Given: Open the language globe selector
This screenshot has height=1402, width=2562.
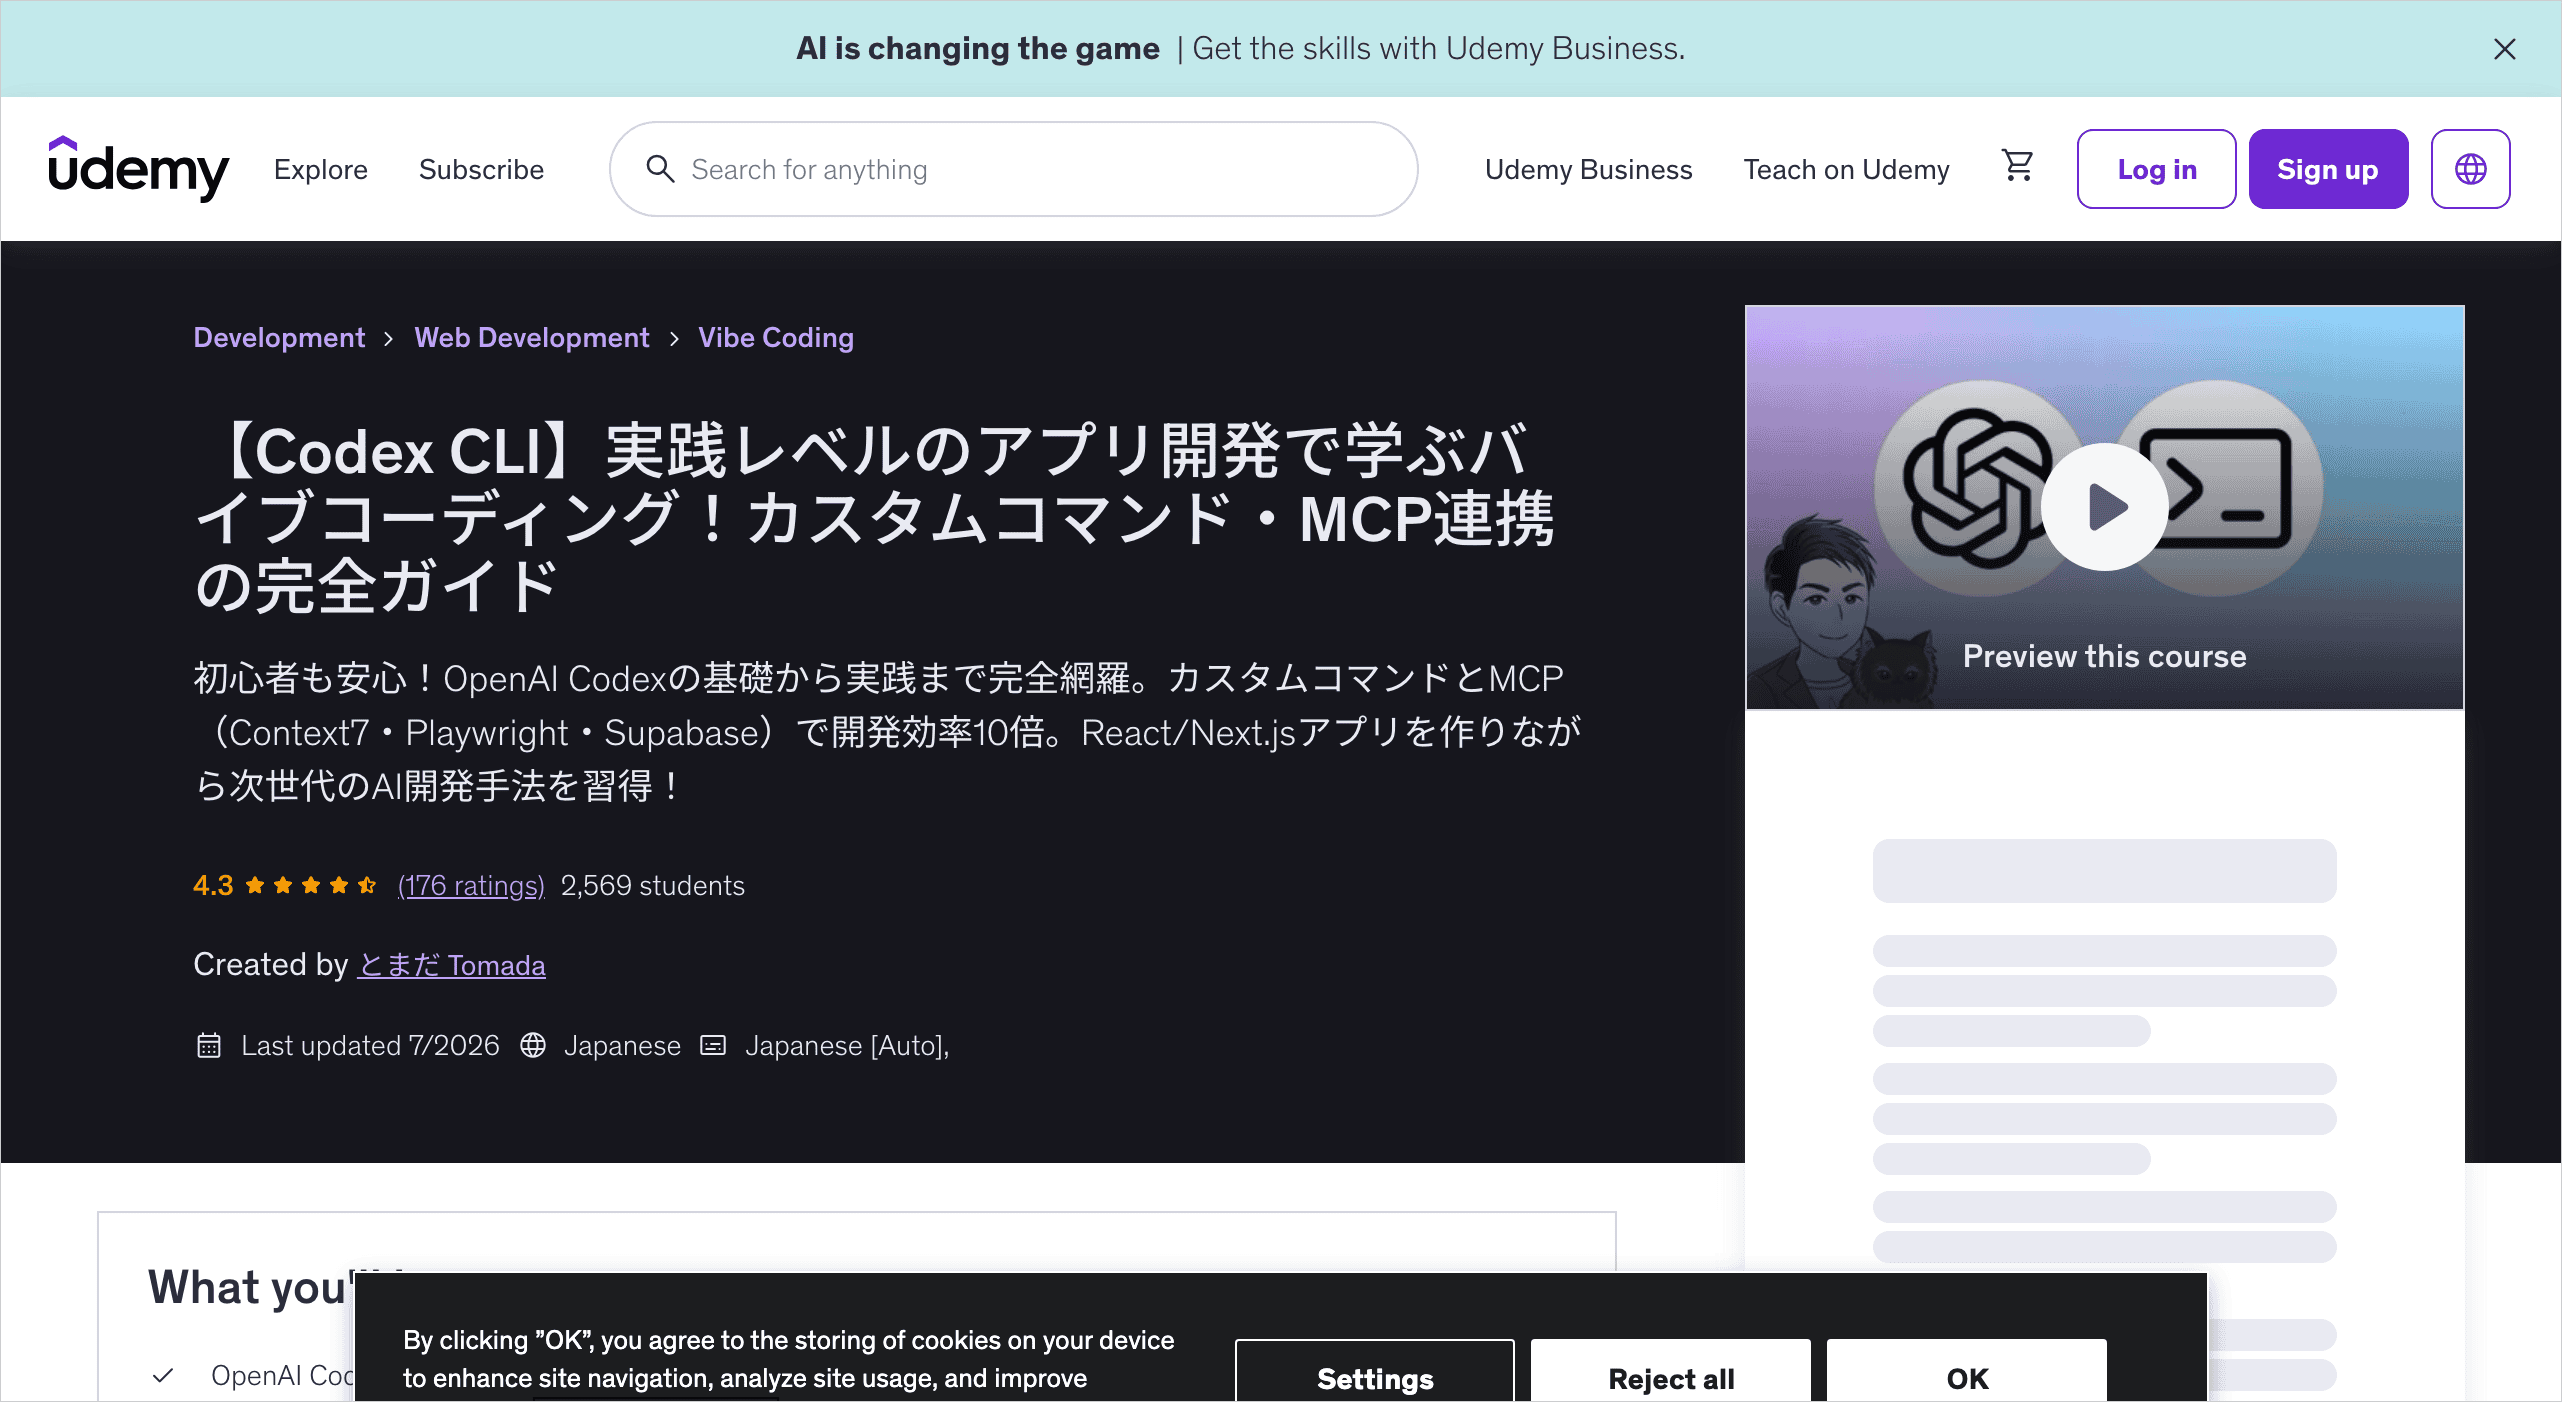Looking at the screenshot, I should click(2470, 169).
